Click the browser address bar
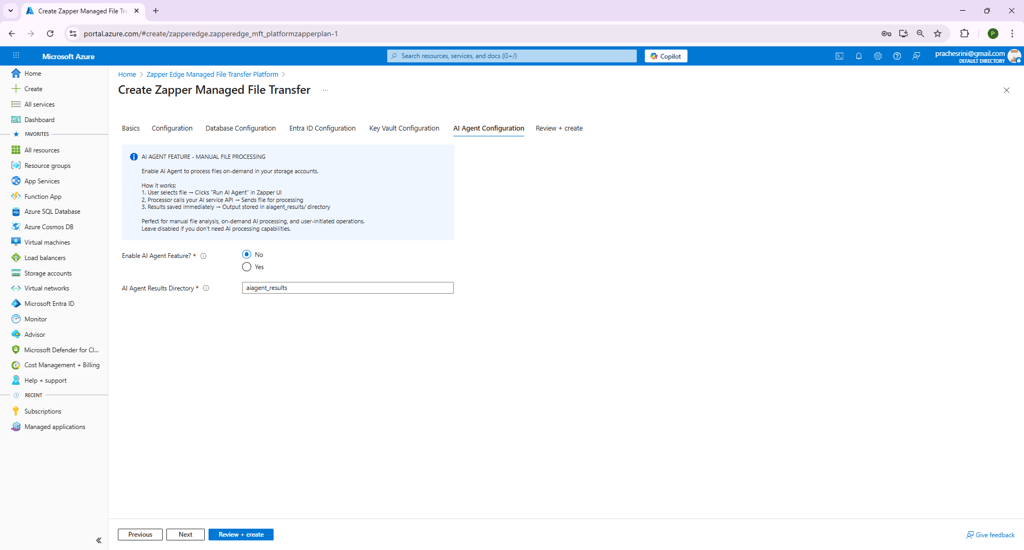Viewport: 1024px width, 550px height. [470, 33]
